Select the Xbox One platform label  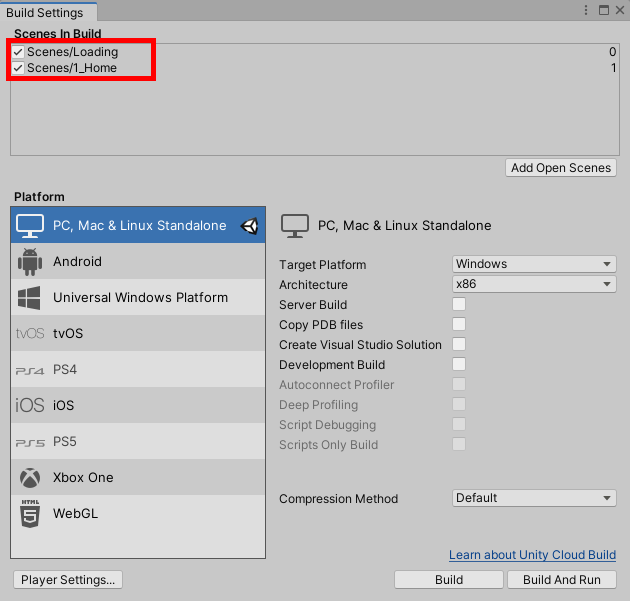[83, 478]
